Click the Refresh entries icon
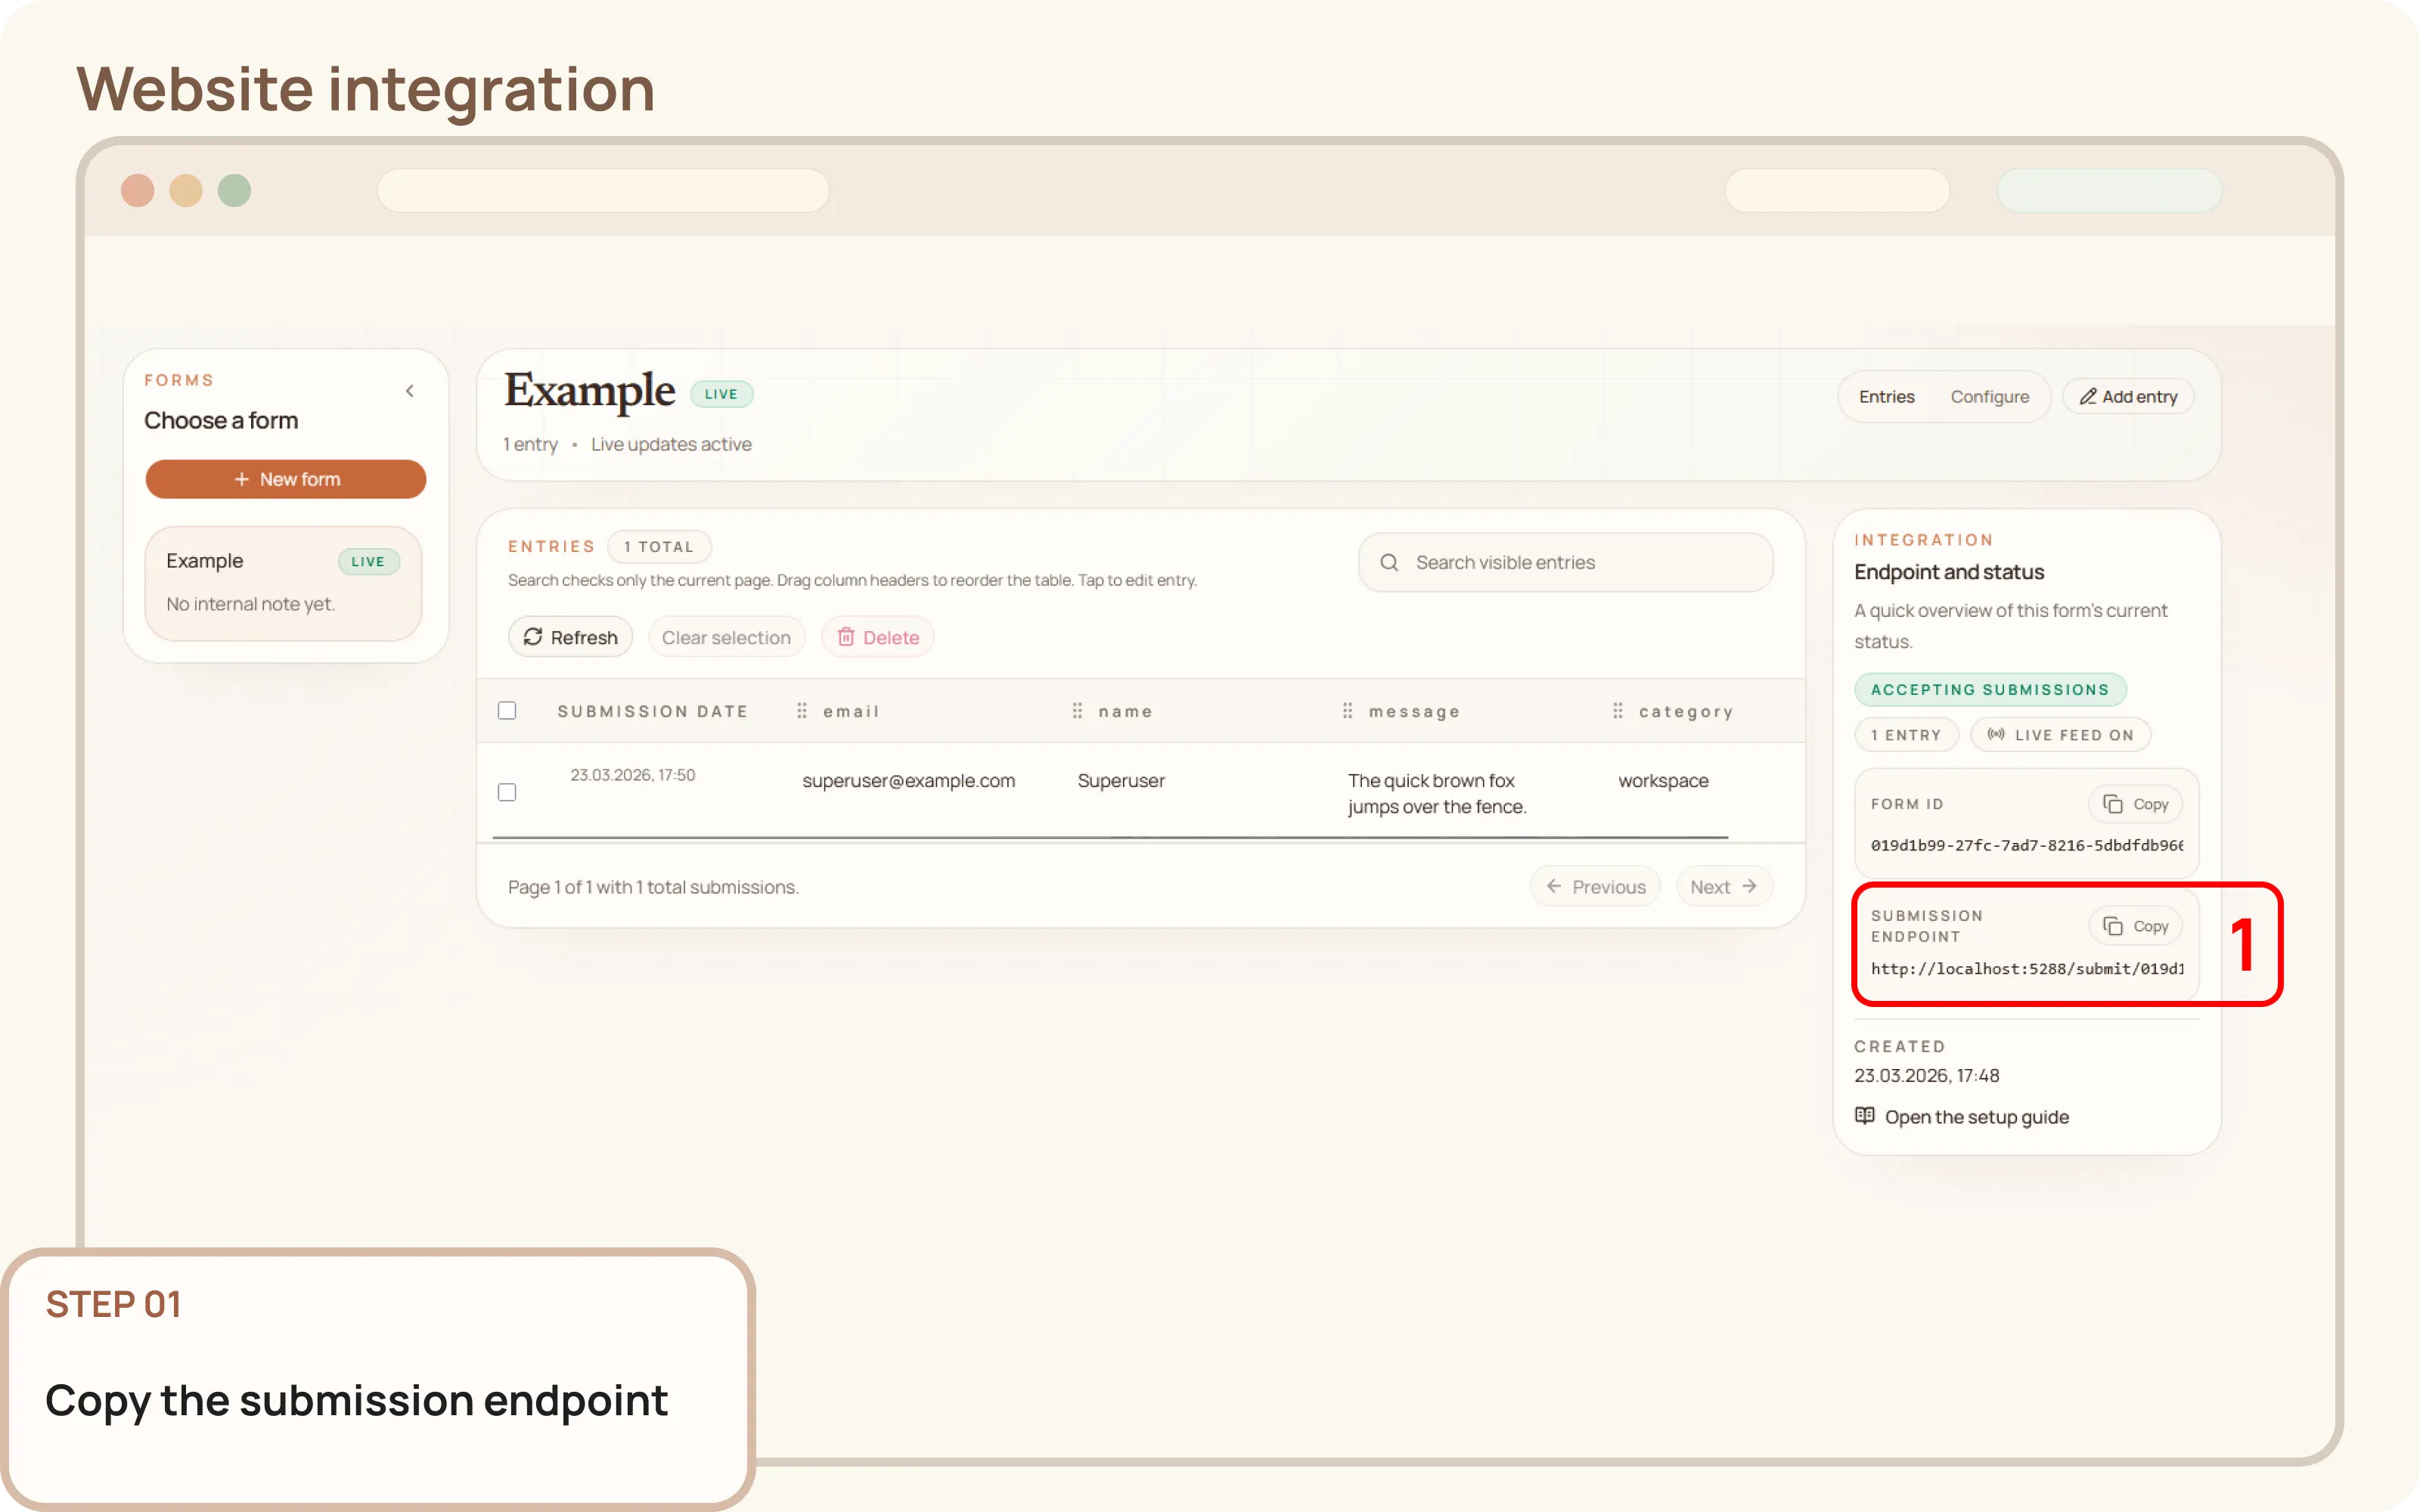 tap(535, 637)
